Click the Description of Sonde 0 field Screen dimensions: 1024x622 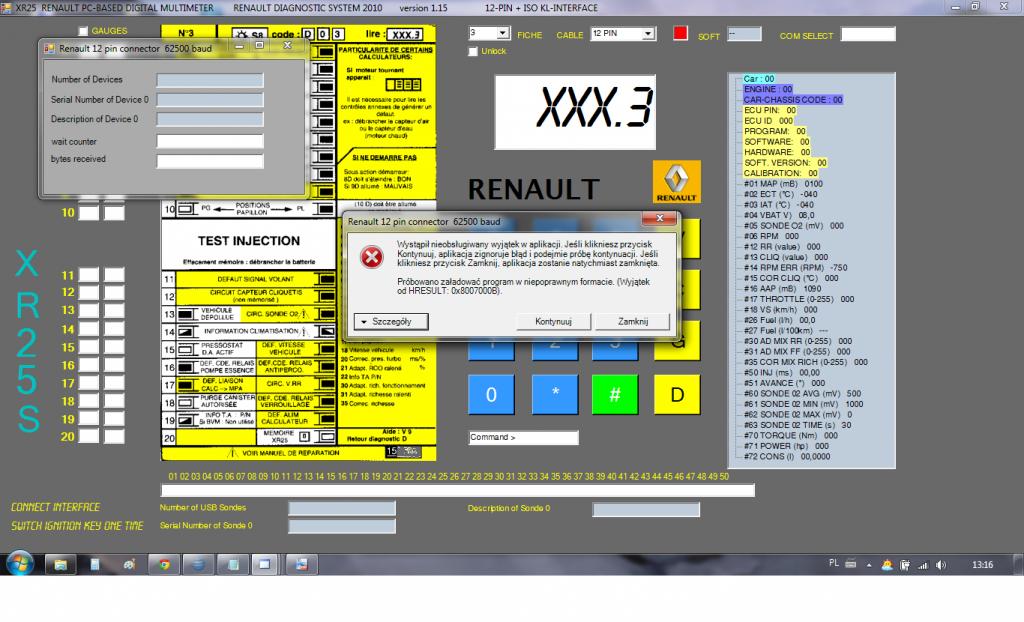pos(646,509)
